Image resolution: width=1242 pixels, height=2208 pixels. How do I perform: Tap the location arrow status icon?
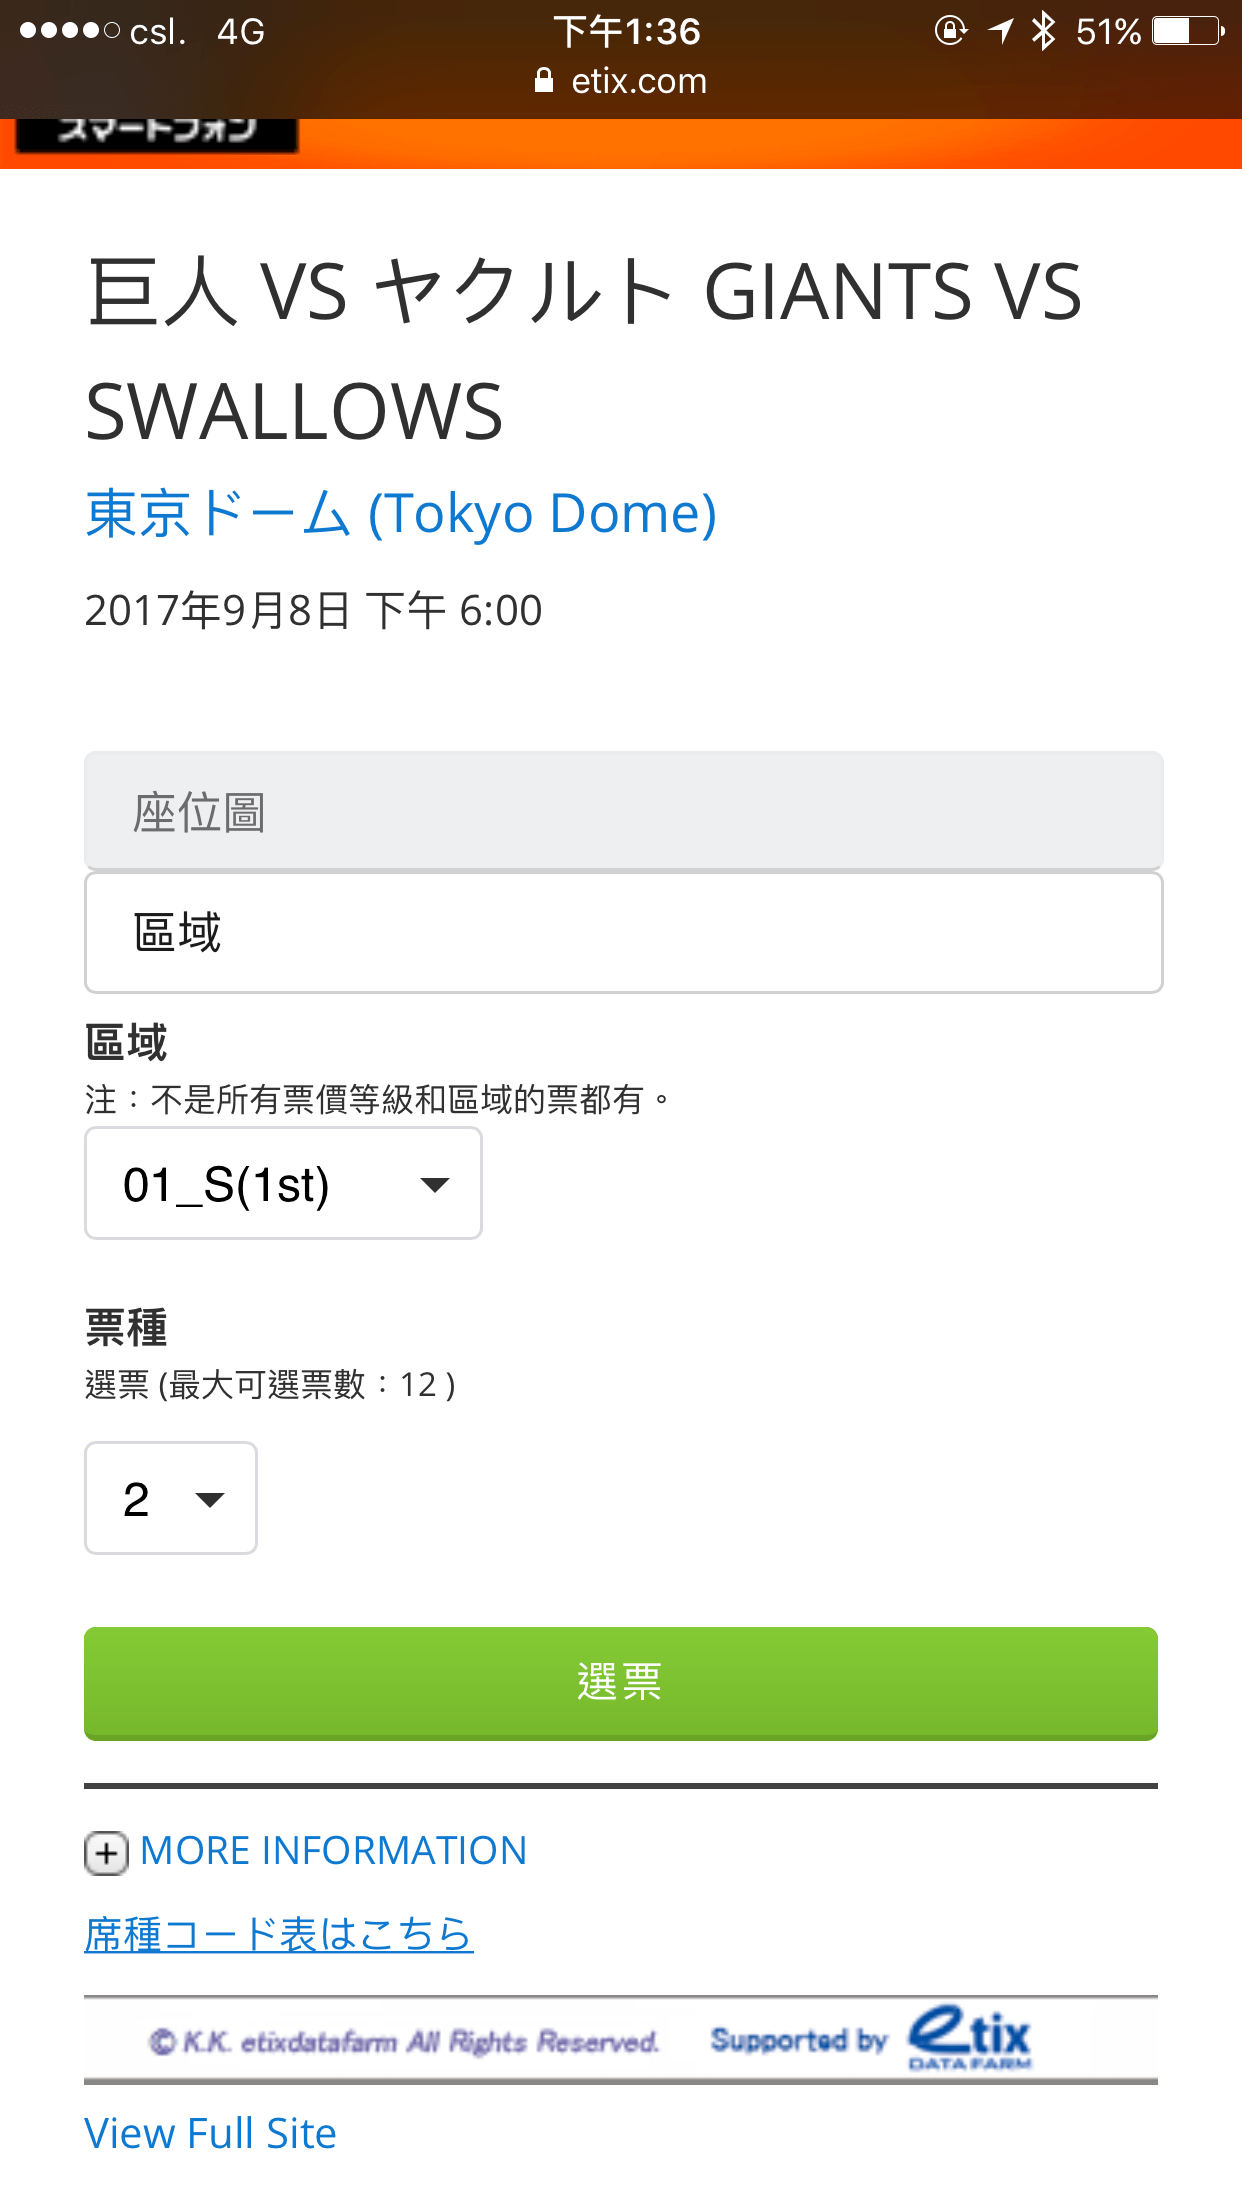[x=1001, y=31]
